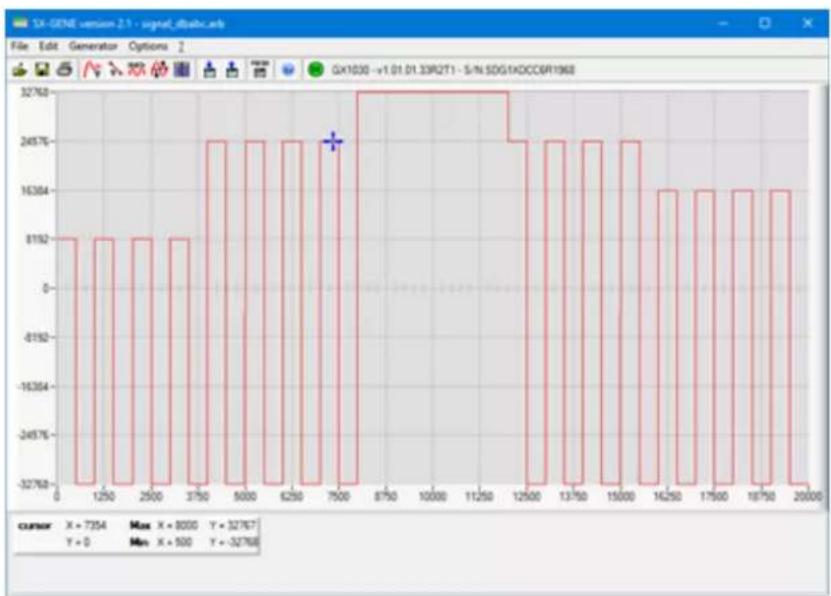This screenshot has height=596, width=831.
Task: Open the black instrument settings icon
Action: coord(259,69)
